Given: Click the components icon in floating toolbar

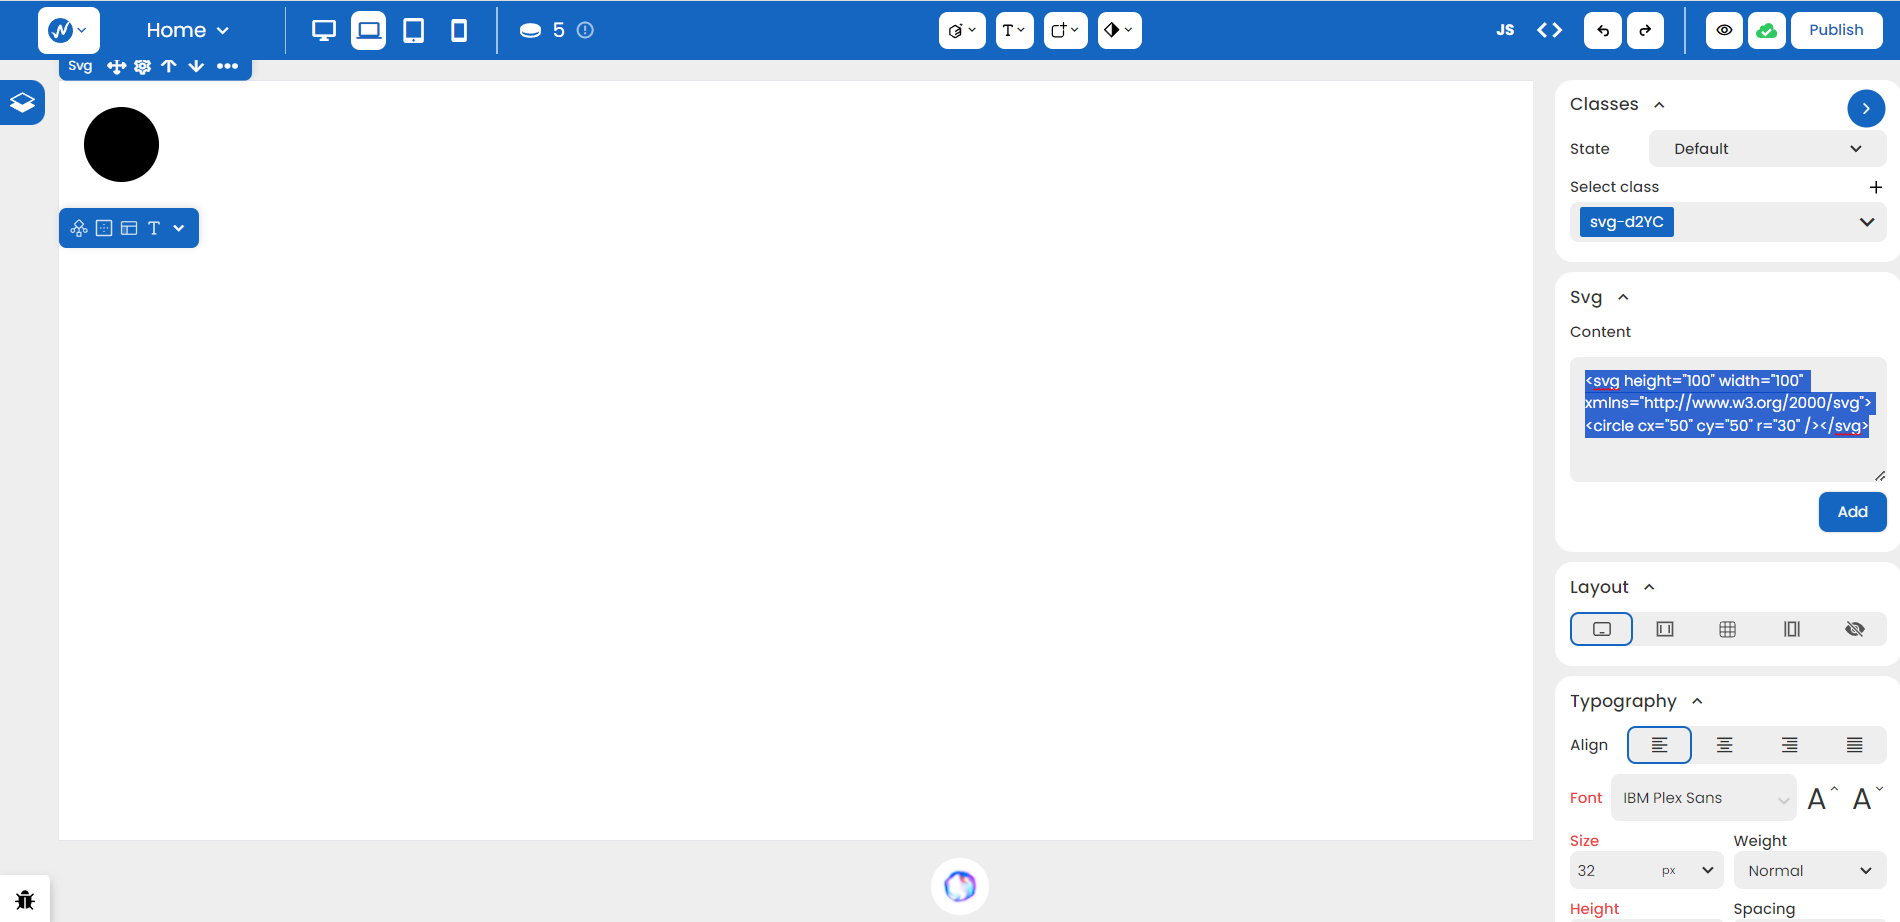Looking at the screenshot, I should (79, 228).
